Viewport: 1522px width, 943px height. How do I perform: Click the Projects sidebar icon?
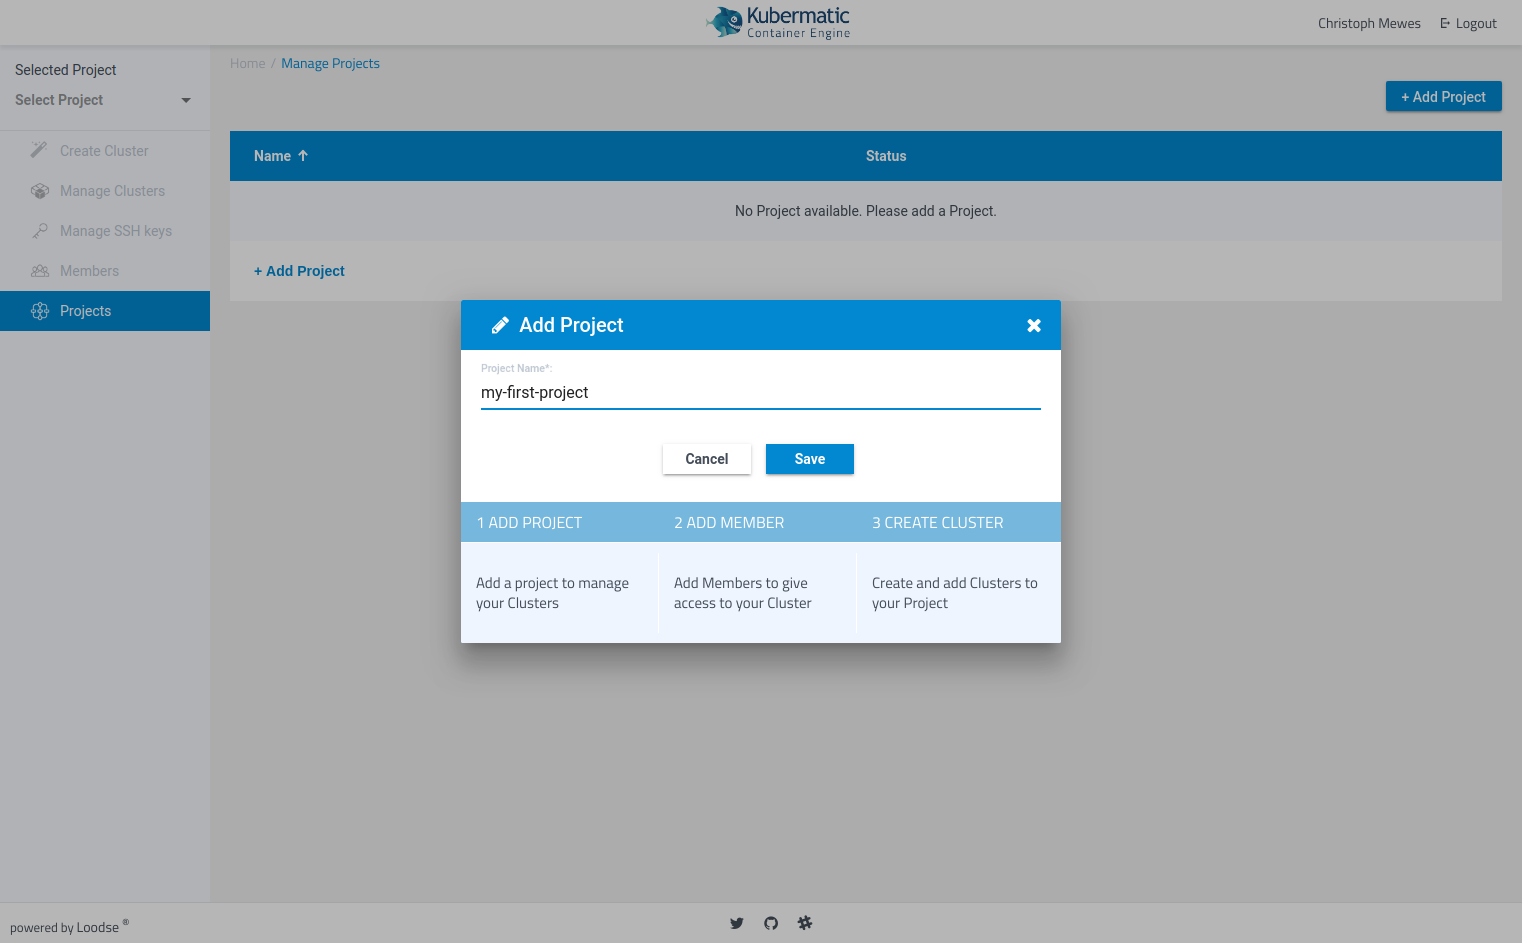pyautogui.click(x=40, y=311)
